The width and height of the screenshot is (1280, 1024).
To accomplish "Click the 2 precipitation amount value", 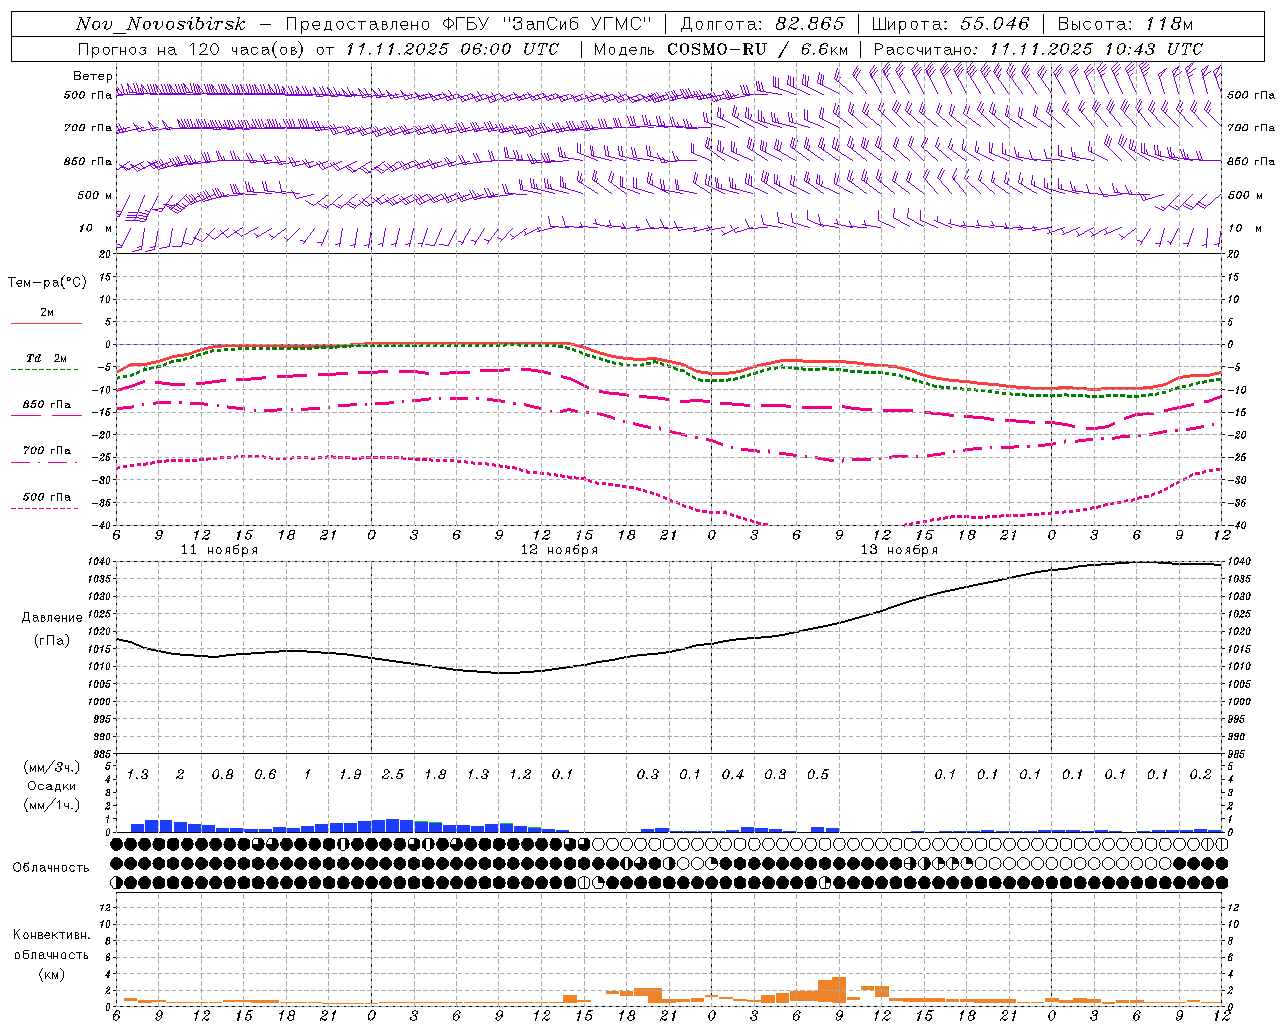I will 180,775.
